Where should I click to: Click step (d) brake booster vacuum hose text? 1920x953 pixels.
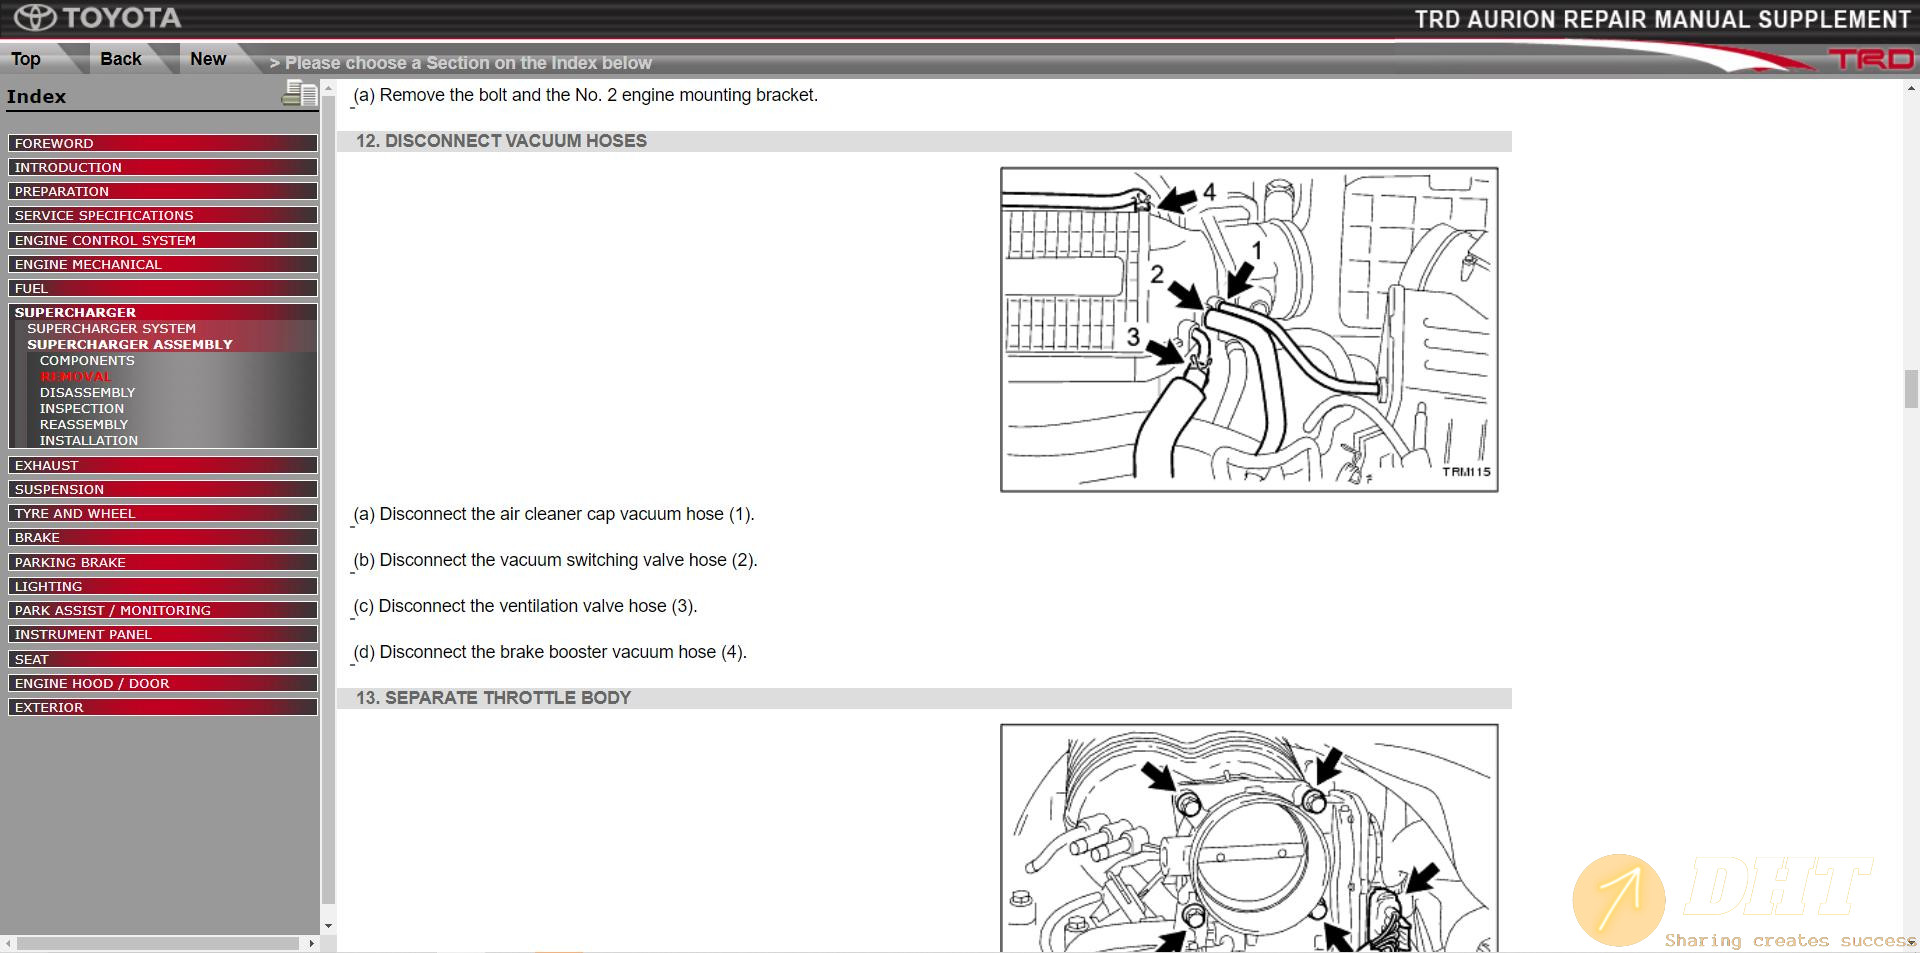550,652
